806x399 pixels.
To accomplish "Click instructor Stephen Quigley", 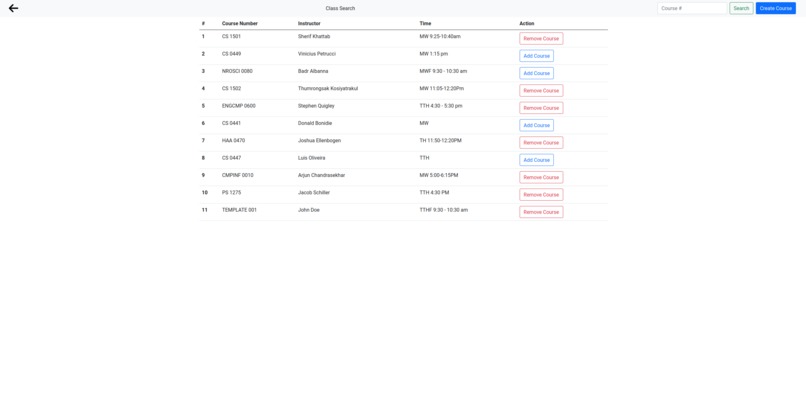I will coord(316,106).
